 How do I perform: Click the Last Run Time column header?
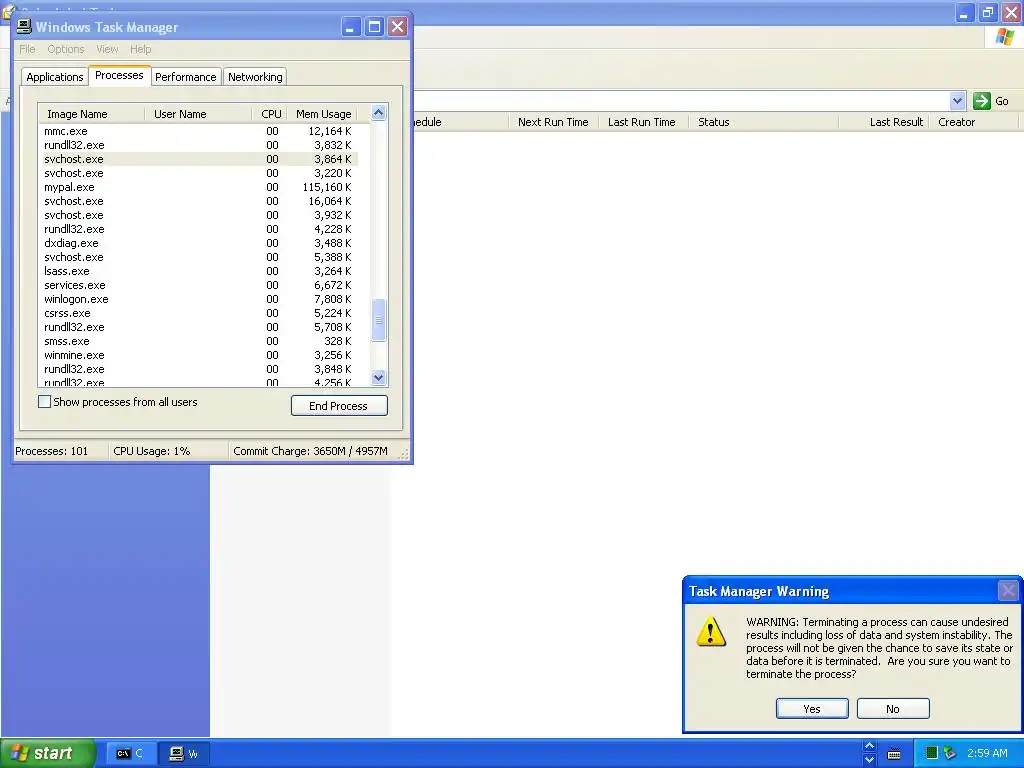642,122
